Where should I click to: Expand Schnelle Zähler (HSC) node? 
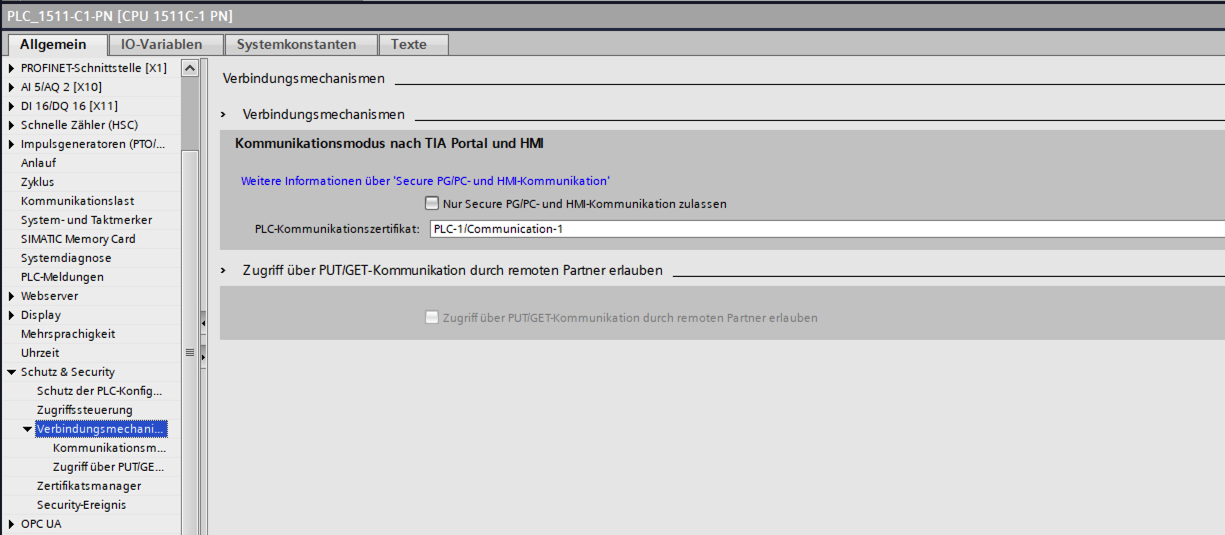pos(12,125)
